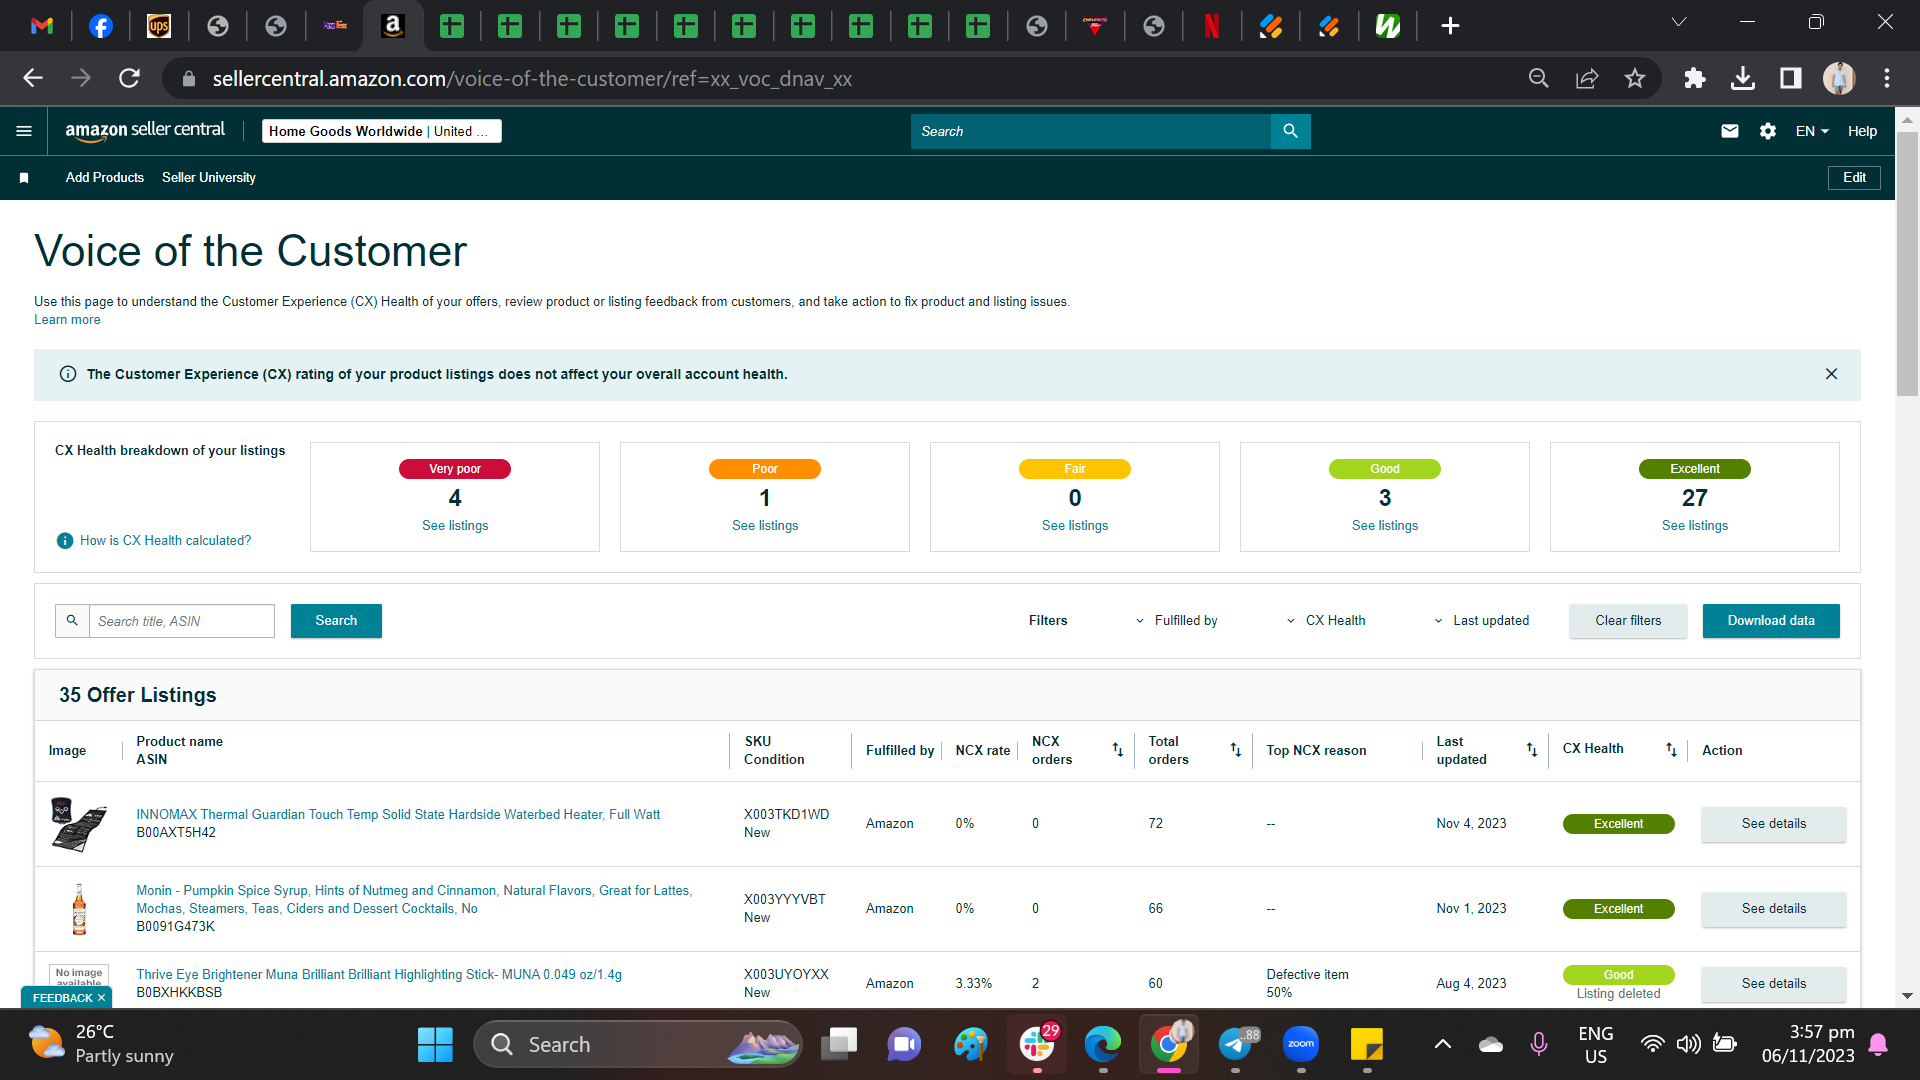Open the EN language dropdown

click(x=1812, y=131)
